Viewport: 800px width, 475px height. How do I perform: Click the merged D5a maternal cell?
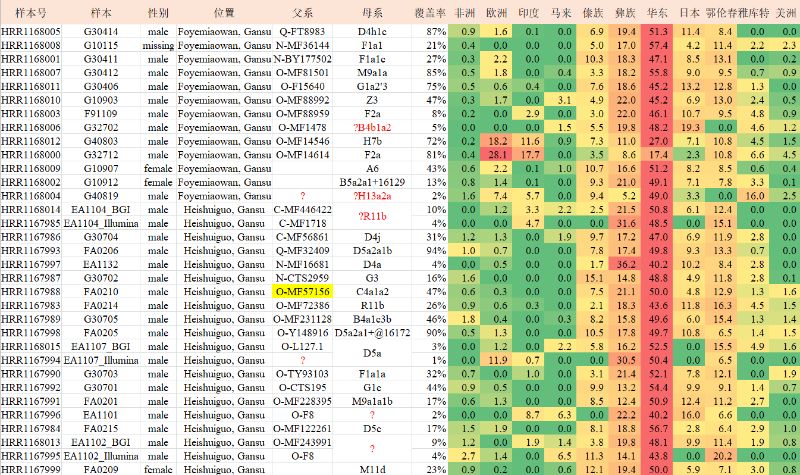(x=372, y=353)
